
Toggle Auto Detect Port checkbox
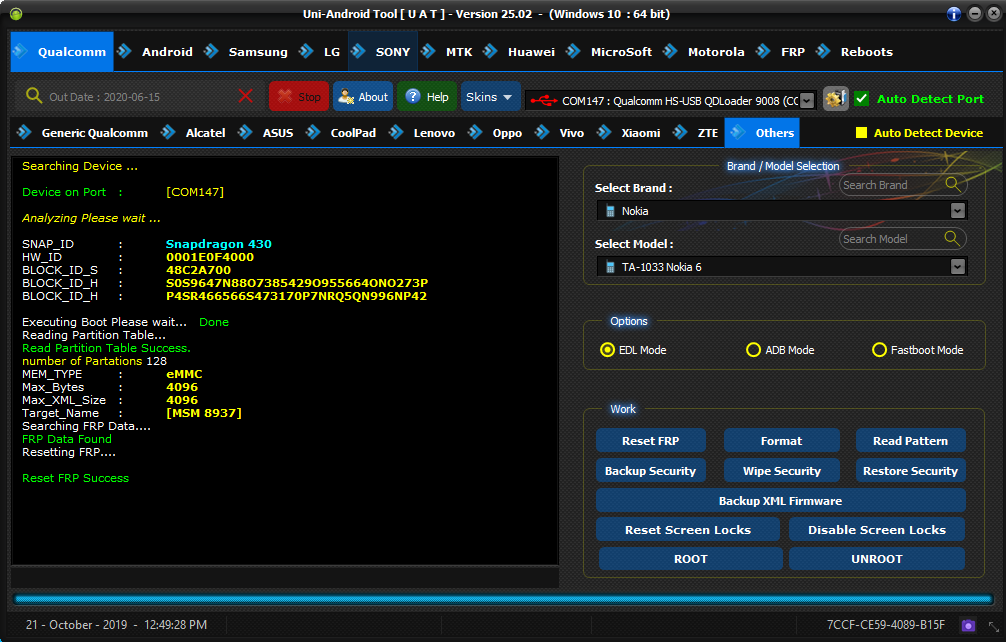[862, 99]
